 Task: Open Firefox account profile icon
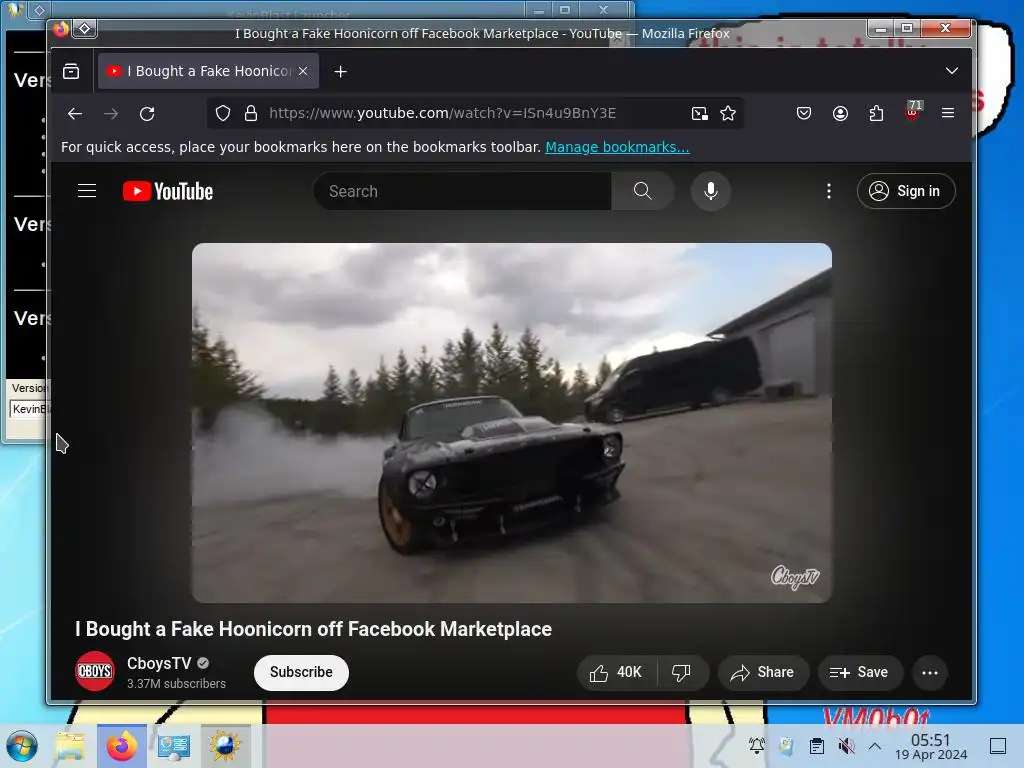tap(840, 114)
